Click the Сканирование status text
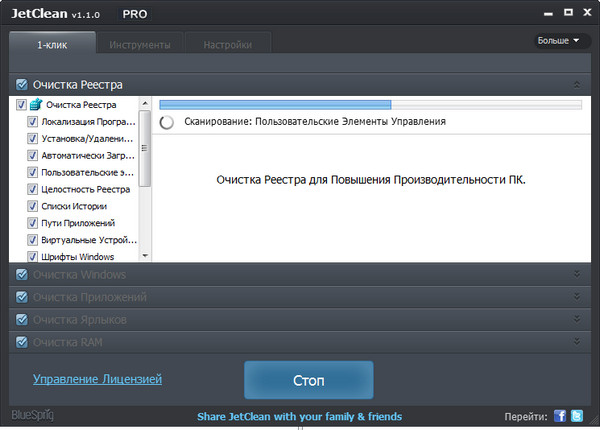This screenshot has width=600, height=430. point(315,122)
